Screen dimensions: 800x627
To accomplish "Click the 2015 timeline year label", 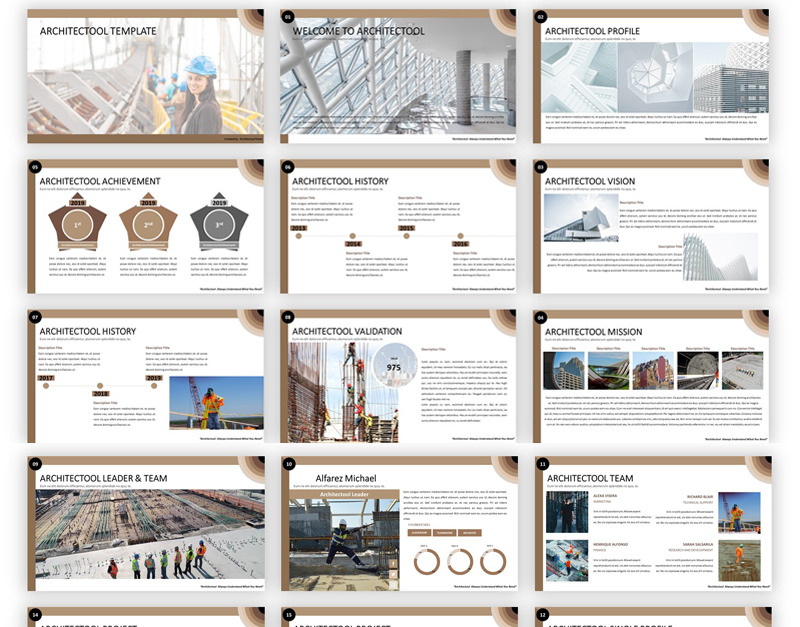I will (x=406, y=228).
